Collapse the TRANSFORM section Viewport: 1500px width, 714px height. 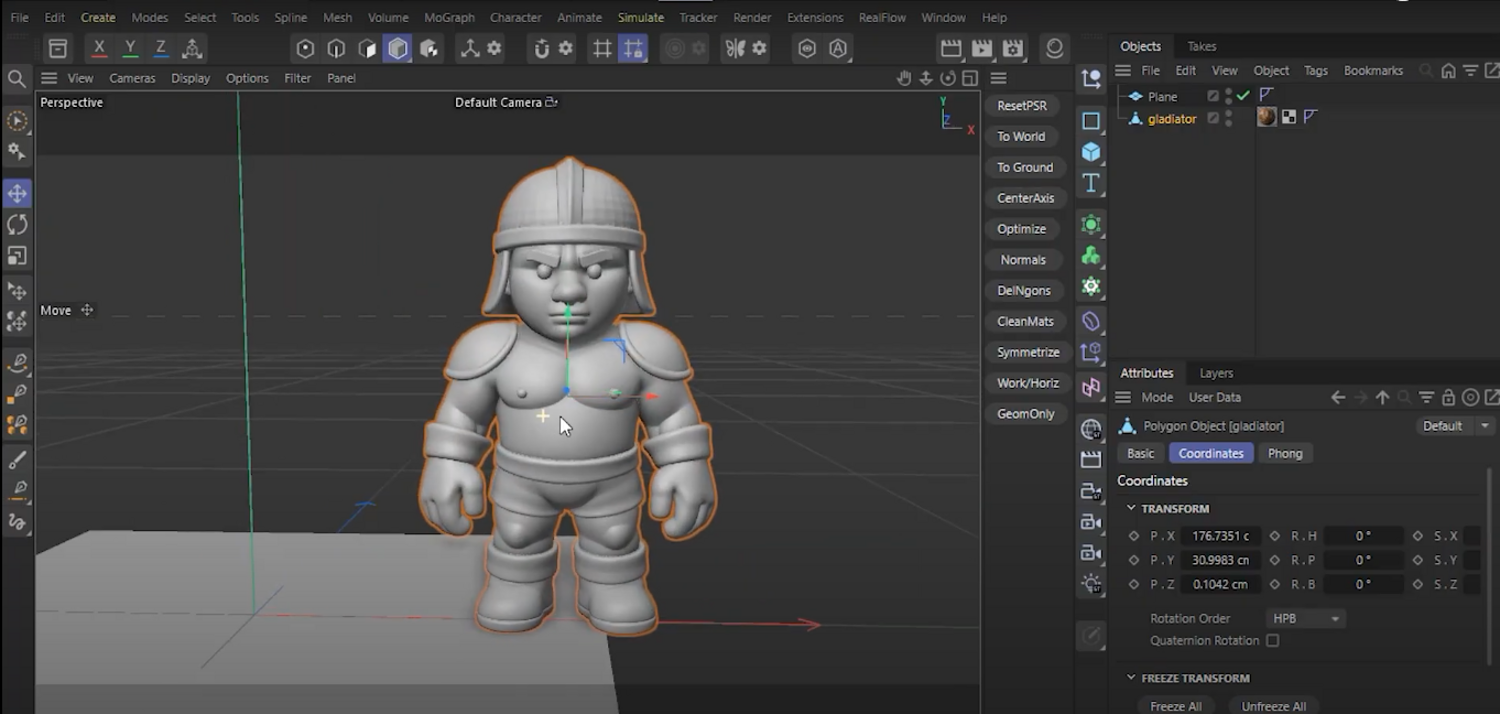point(1131,508)
